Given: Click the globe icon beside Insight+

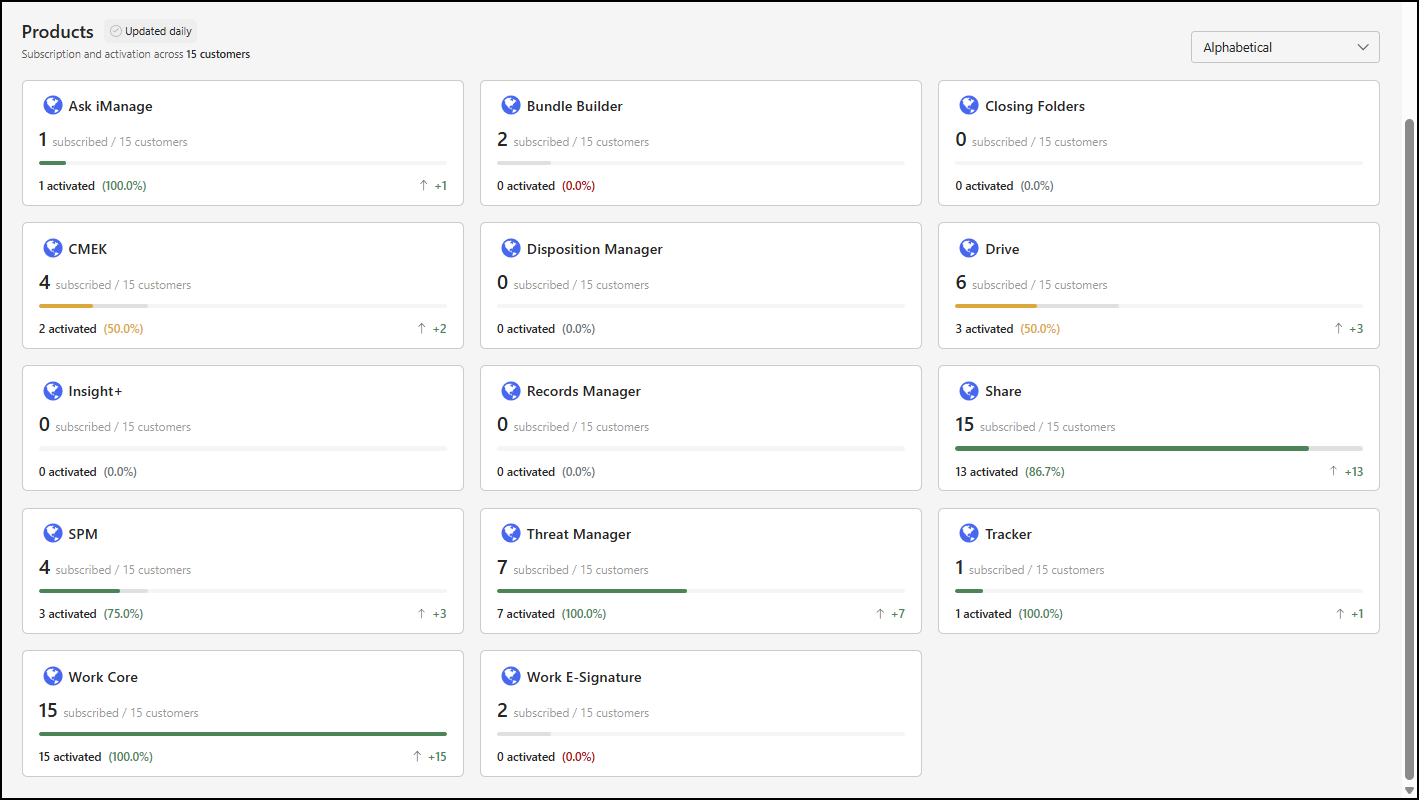Looking at the screenshot, I should pyautogui.click(x=53, y=391).
